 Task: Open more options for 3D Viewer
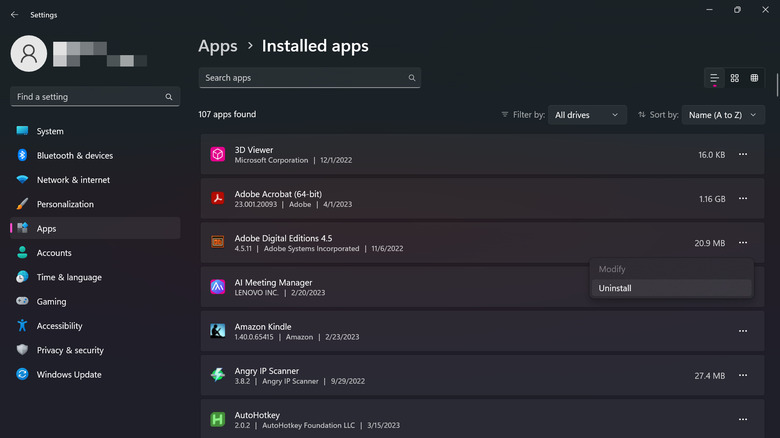pos(742,155)
